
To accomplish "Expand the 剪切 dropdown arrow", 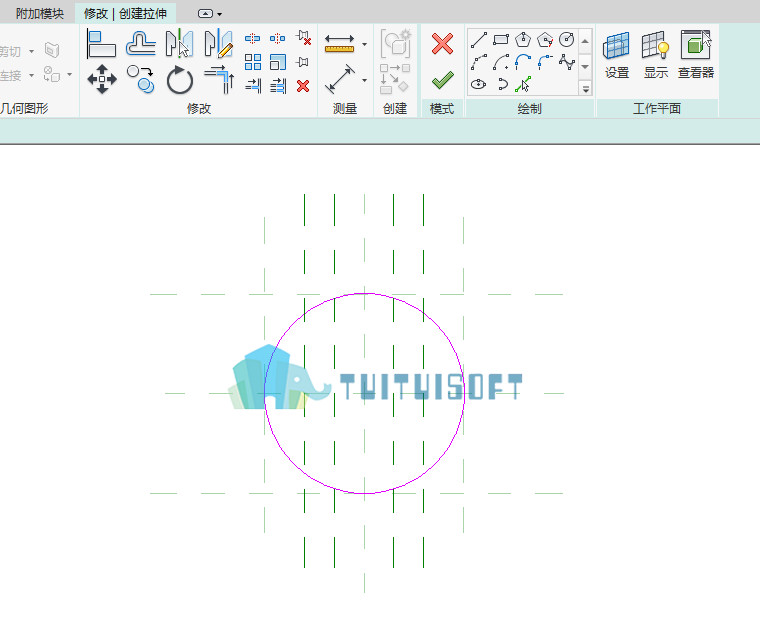I will point(32,51).
